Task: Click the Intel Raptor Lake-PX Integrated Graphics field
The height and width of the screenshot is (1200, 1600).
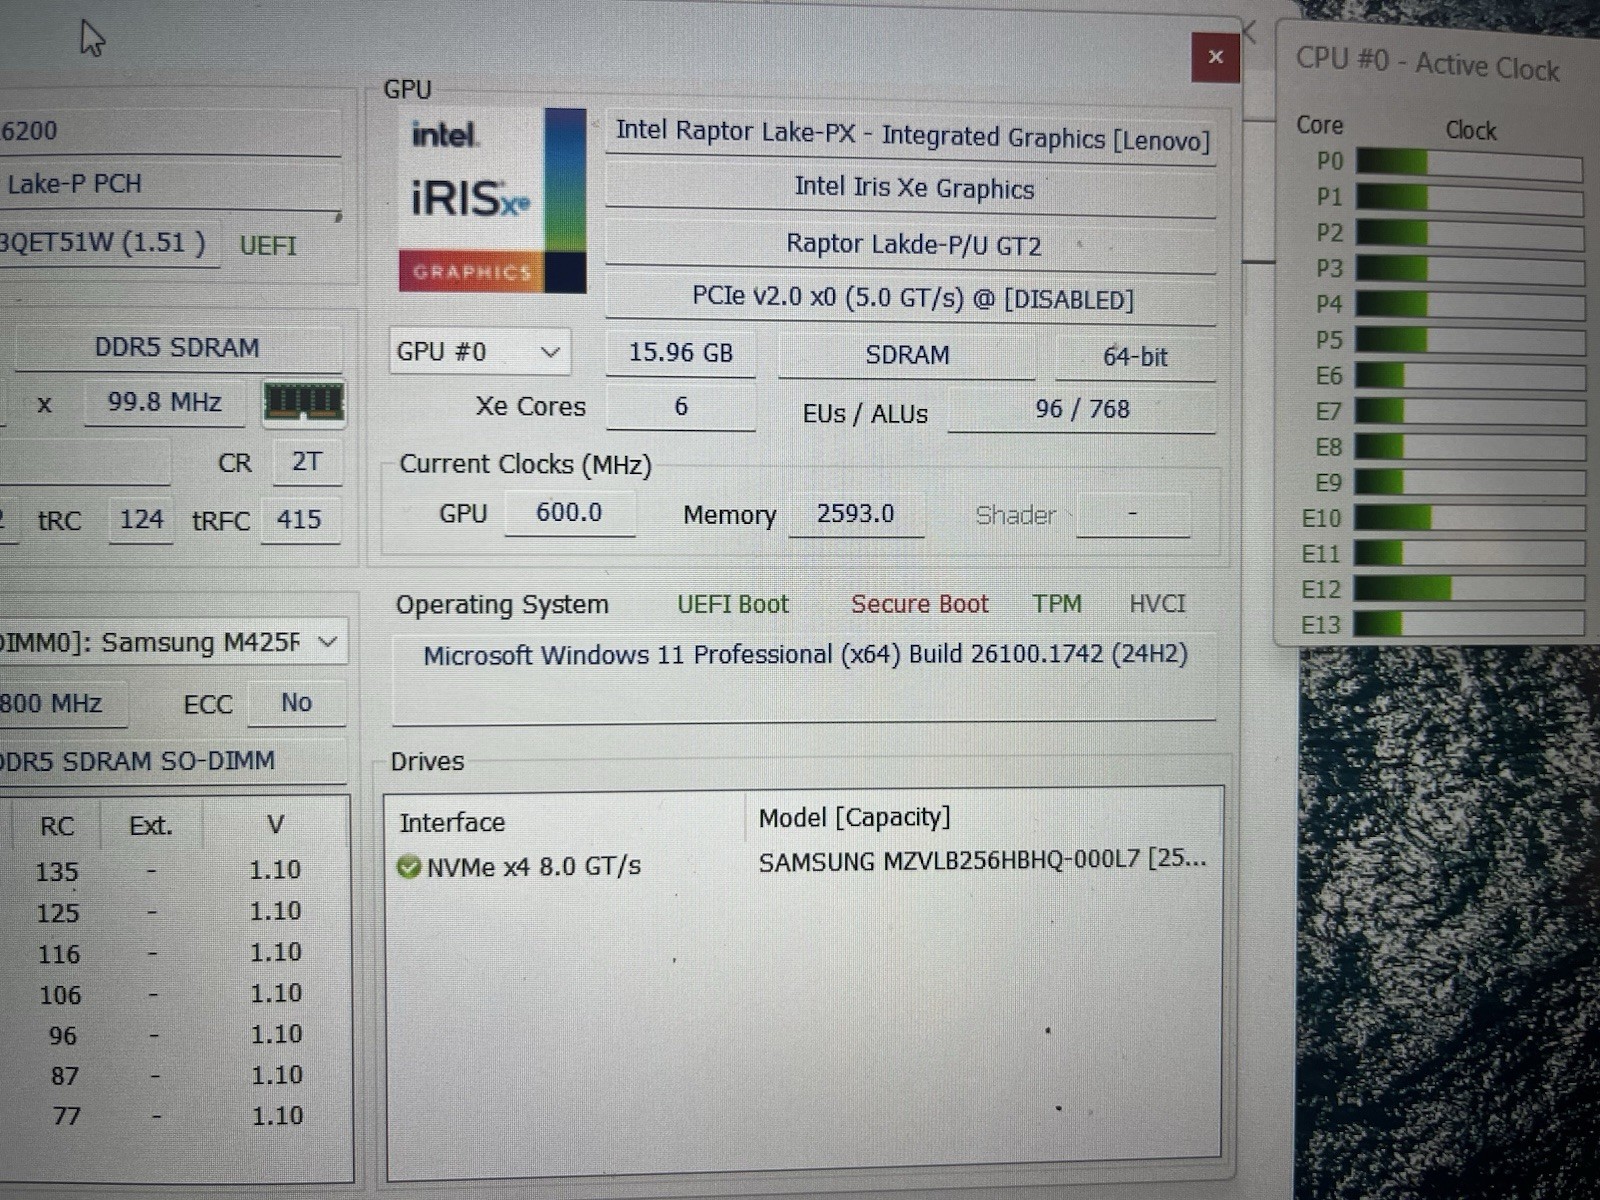Action: (x=911, y=136)
